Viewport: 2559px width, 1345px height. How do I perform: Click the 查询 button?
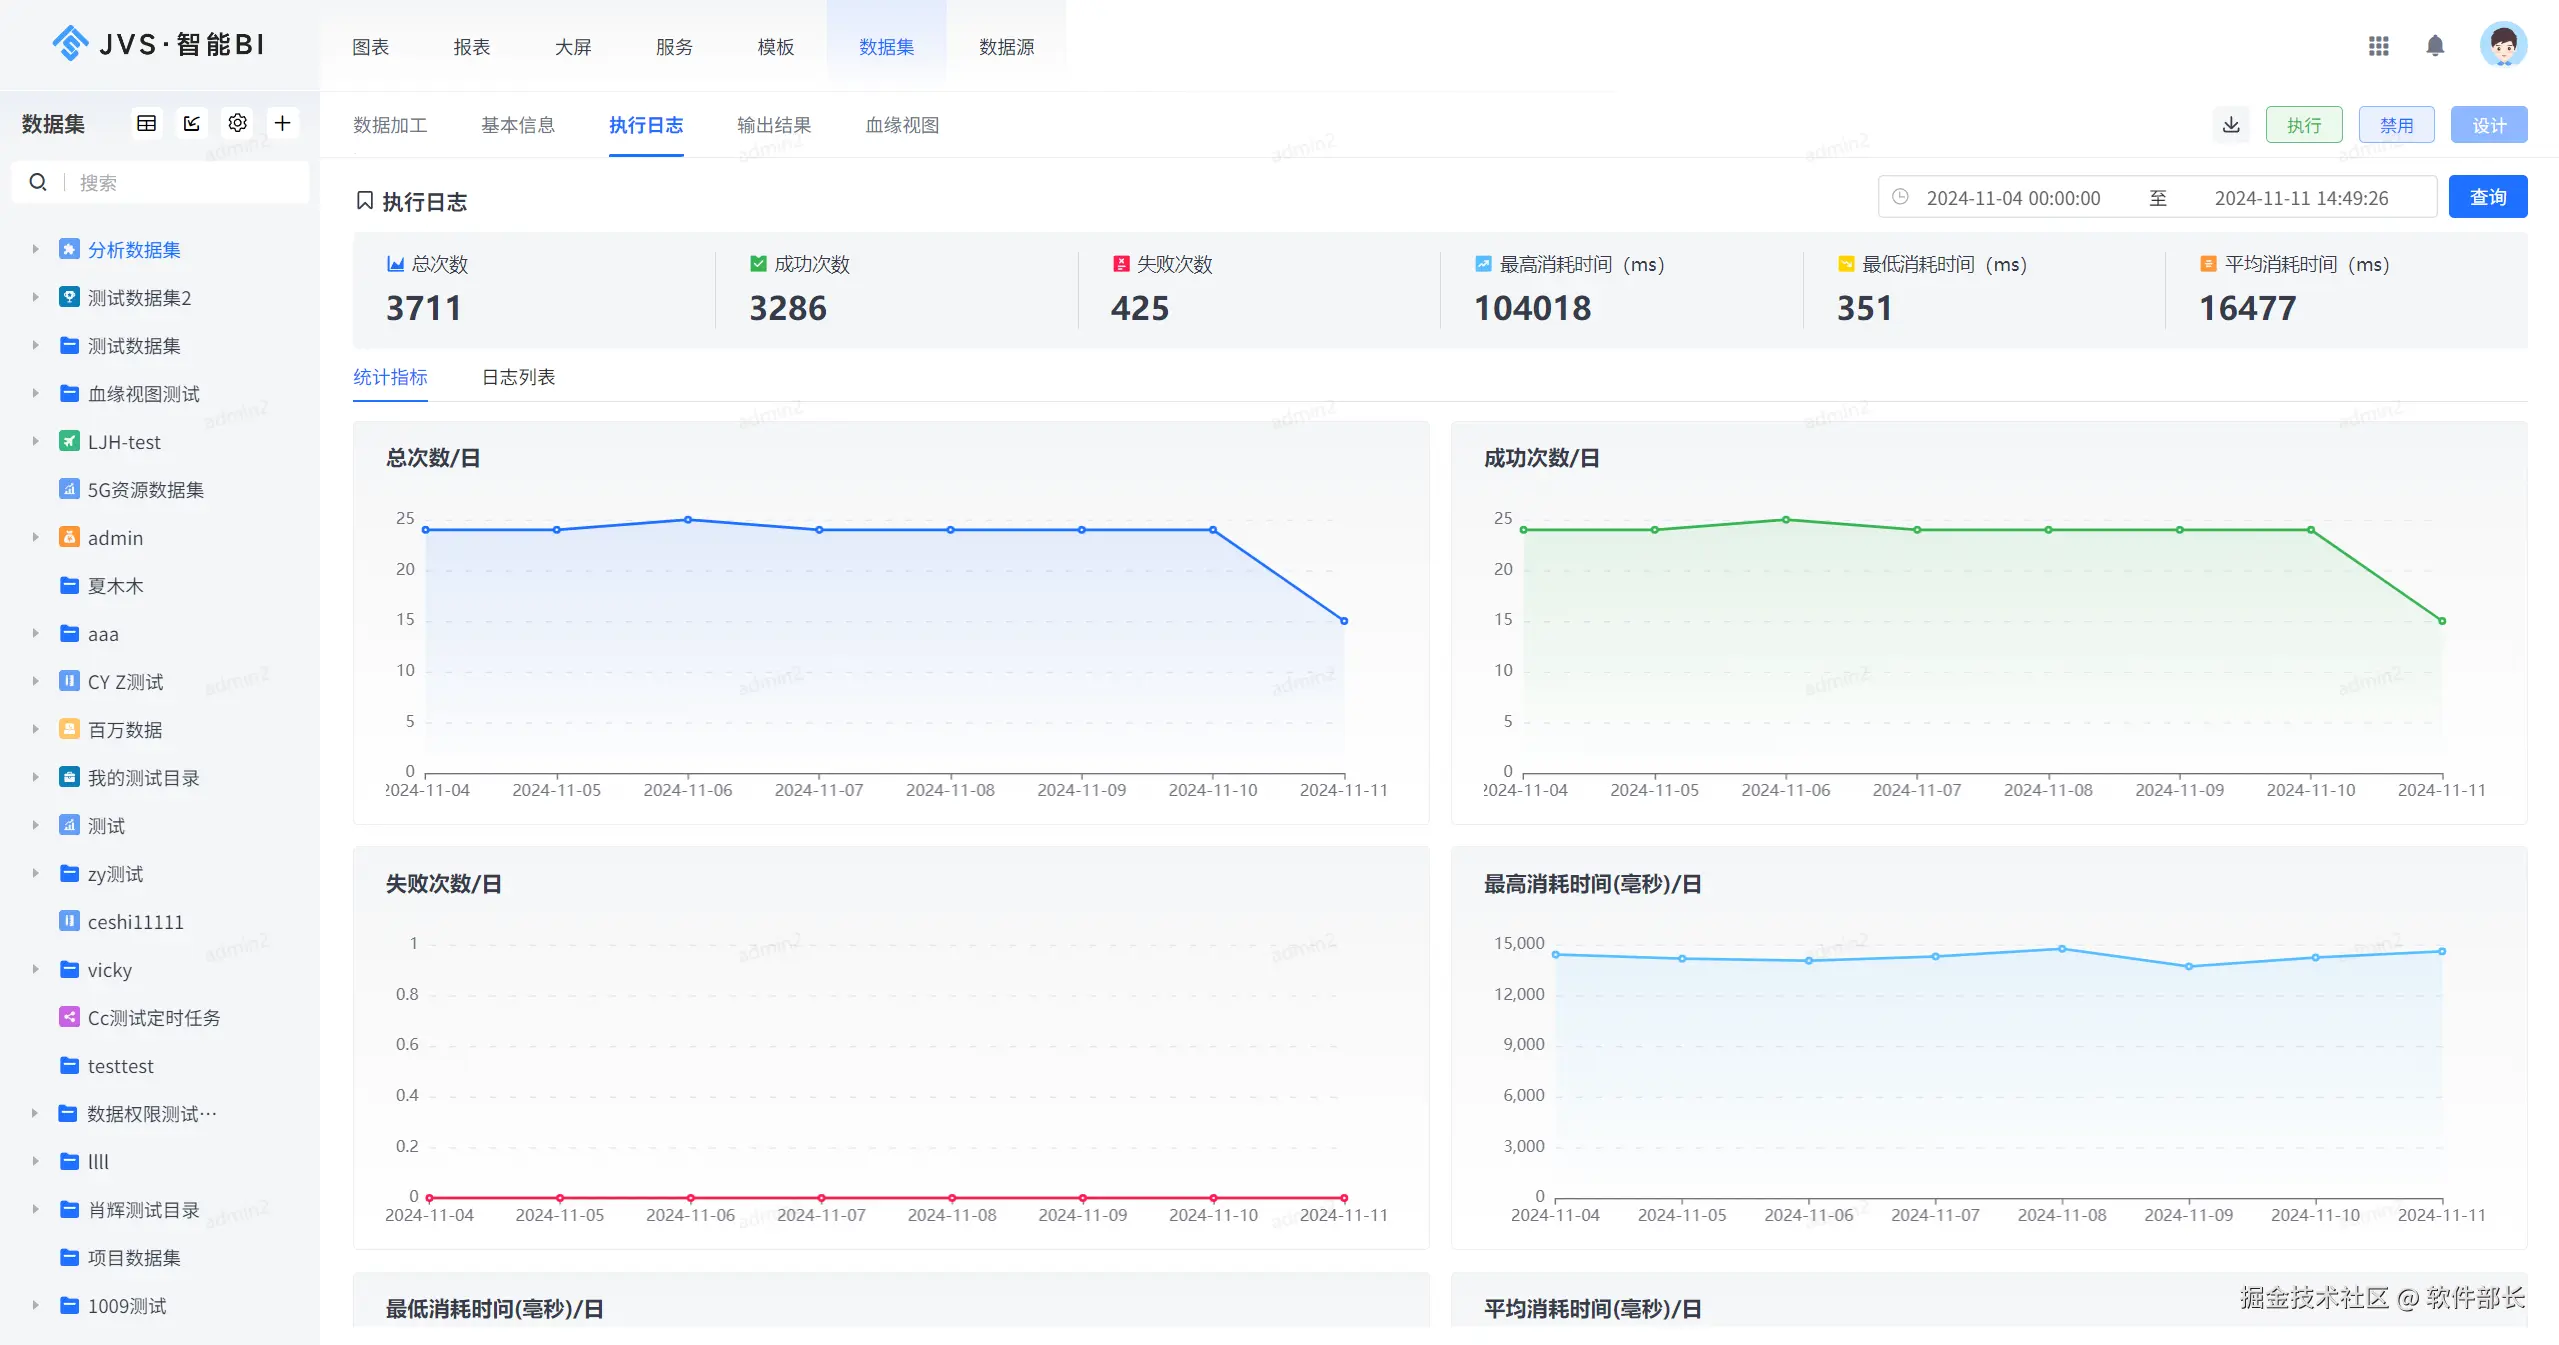pos(2487,197)
